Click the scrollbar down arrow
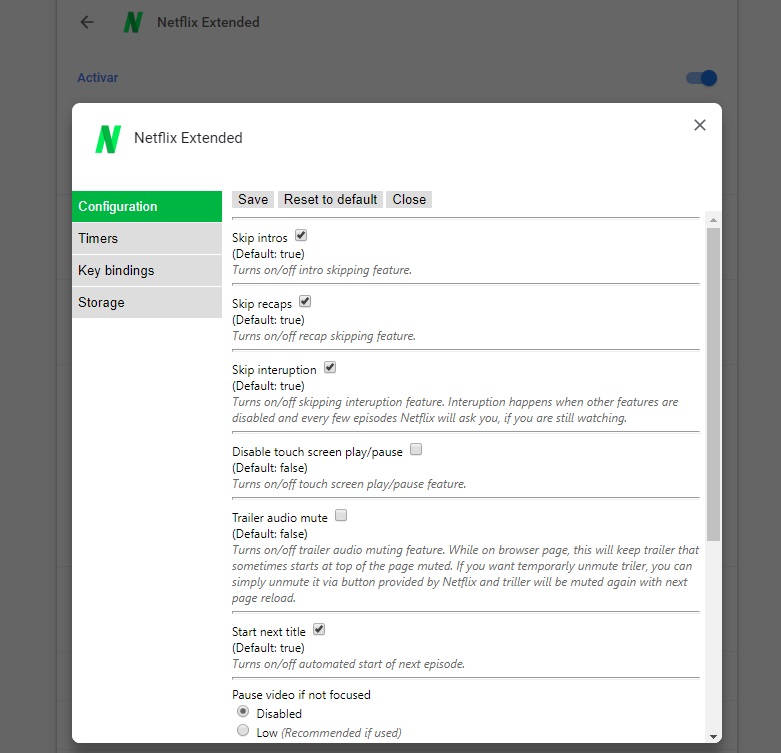The width and height of the screenshot is (781, 753). [713, 737]
